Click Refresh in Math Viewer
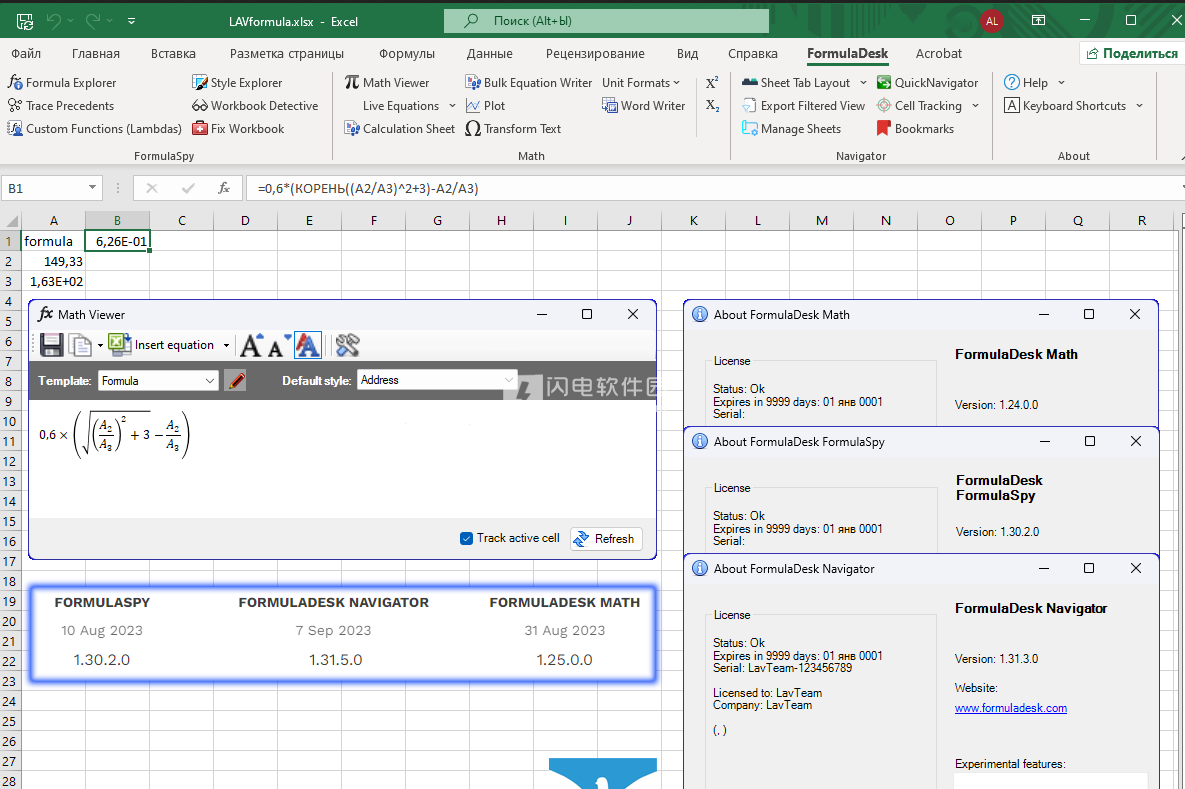The image size is (1185, 789). click(x=606, y=538)
